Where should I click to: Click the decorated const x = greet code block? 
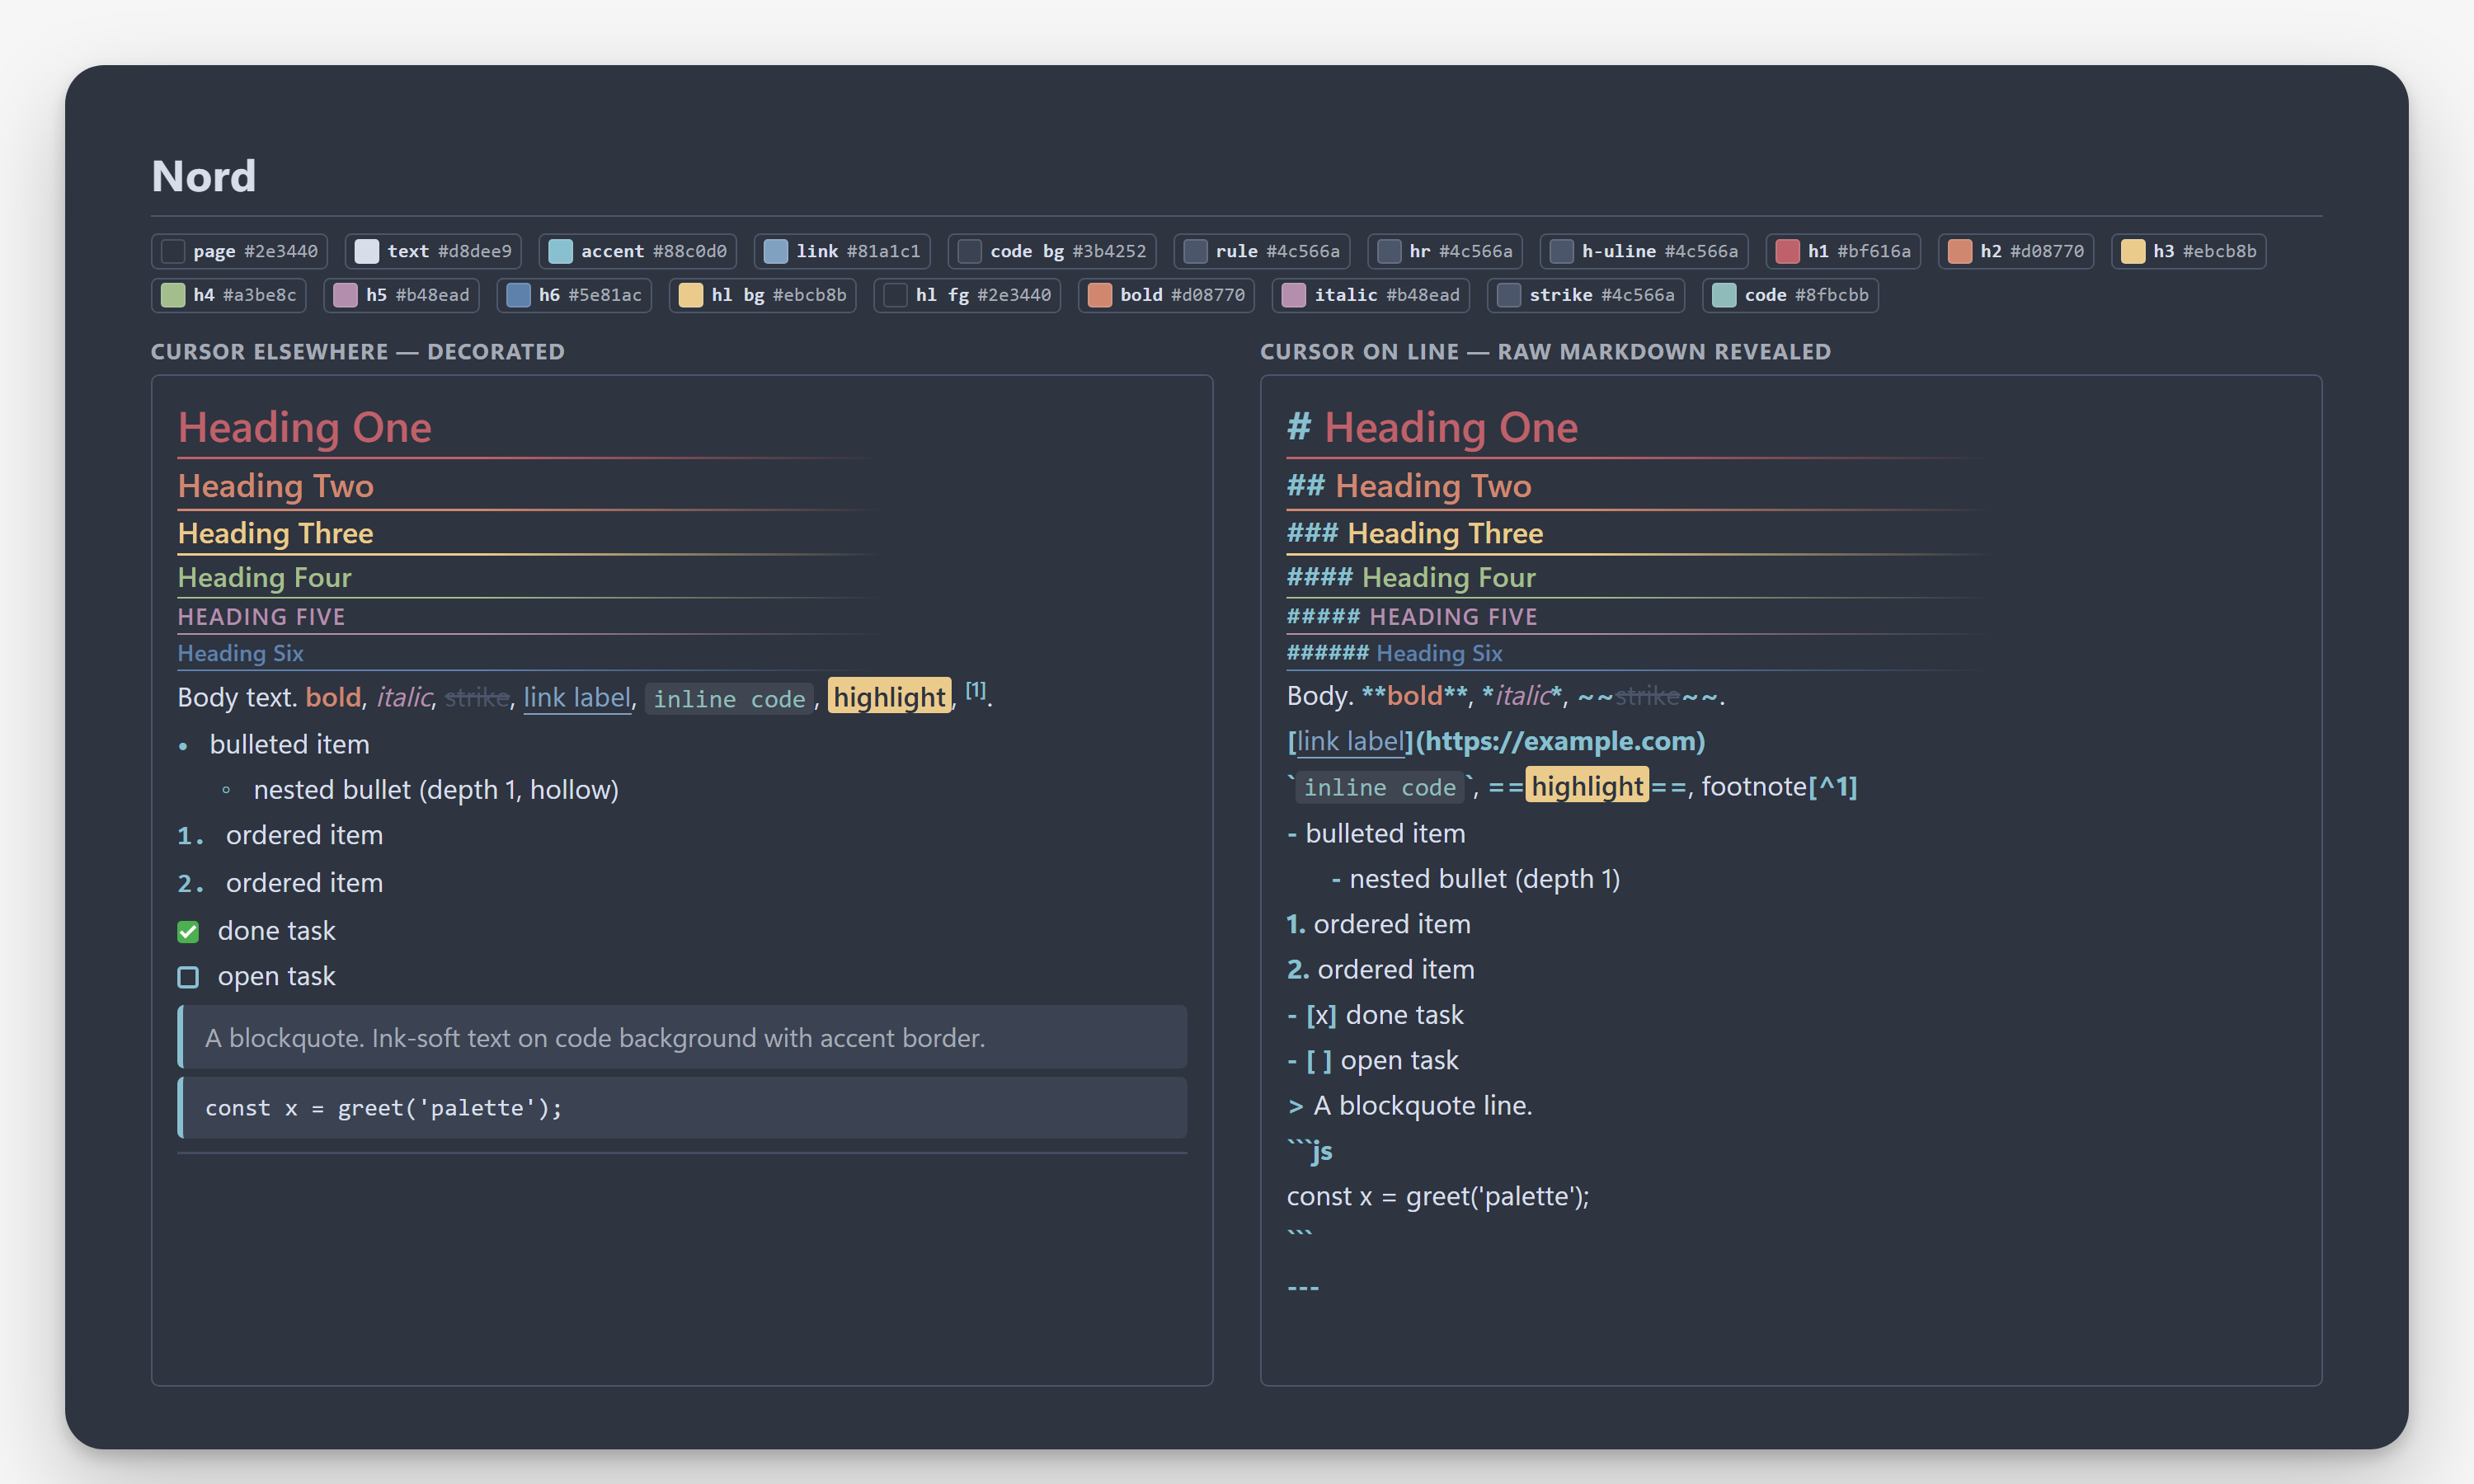coord(682,1108)
